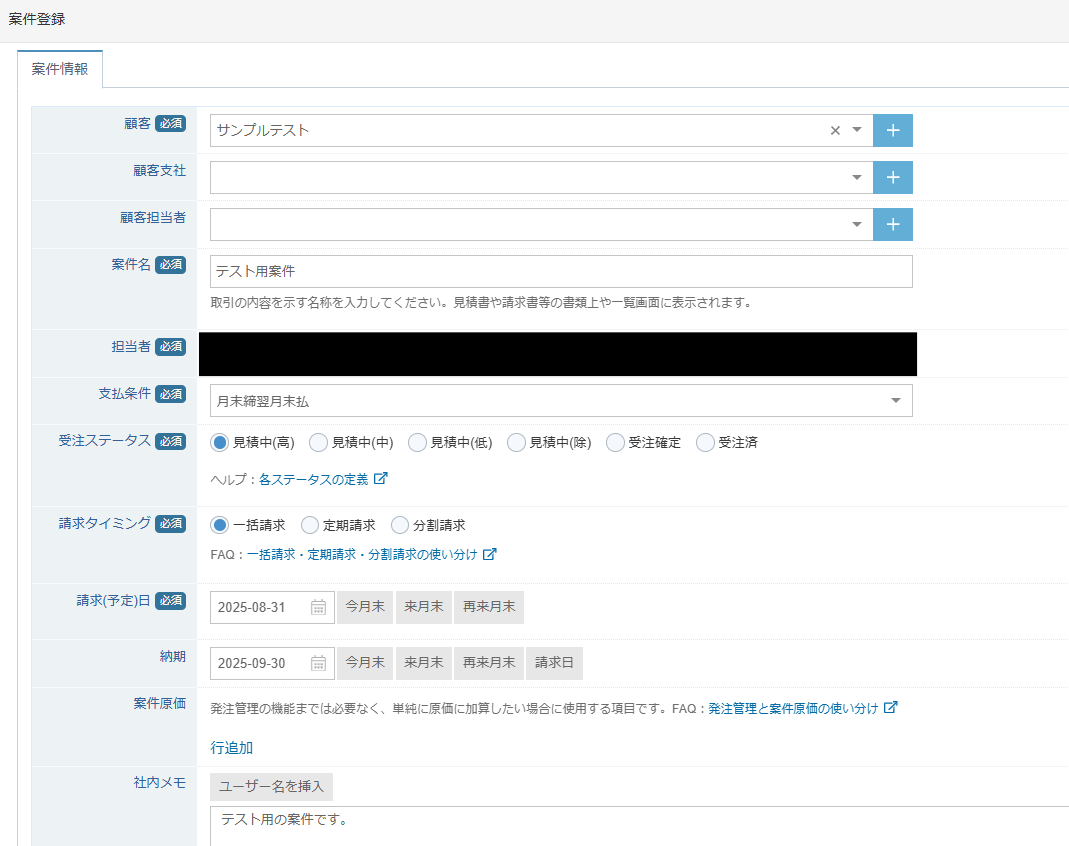Click external link icon after 発注管理と案件原価の使い分け

891,708
